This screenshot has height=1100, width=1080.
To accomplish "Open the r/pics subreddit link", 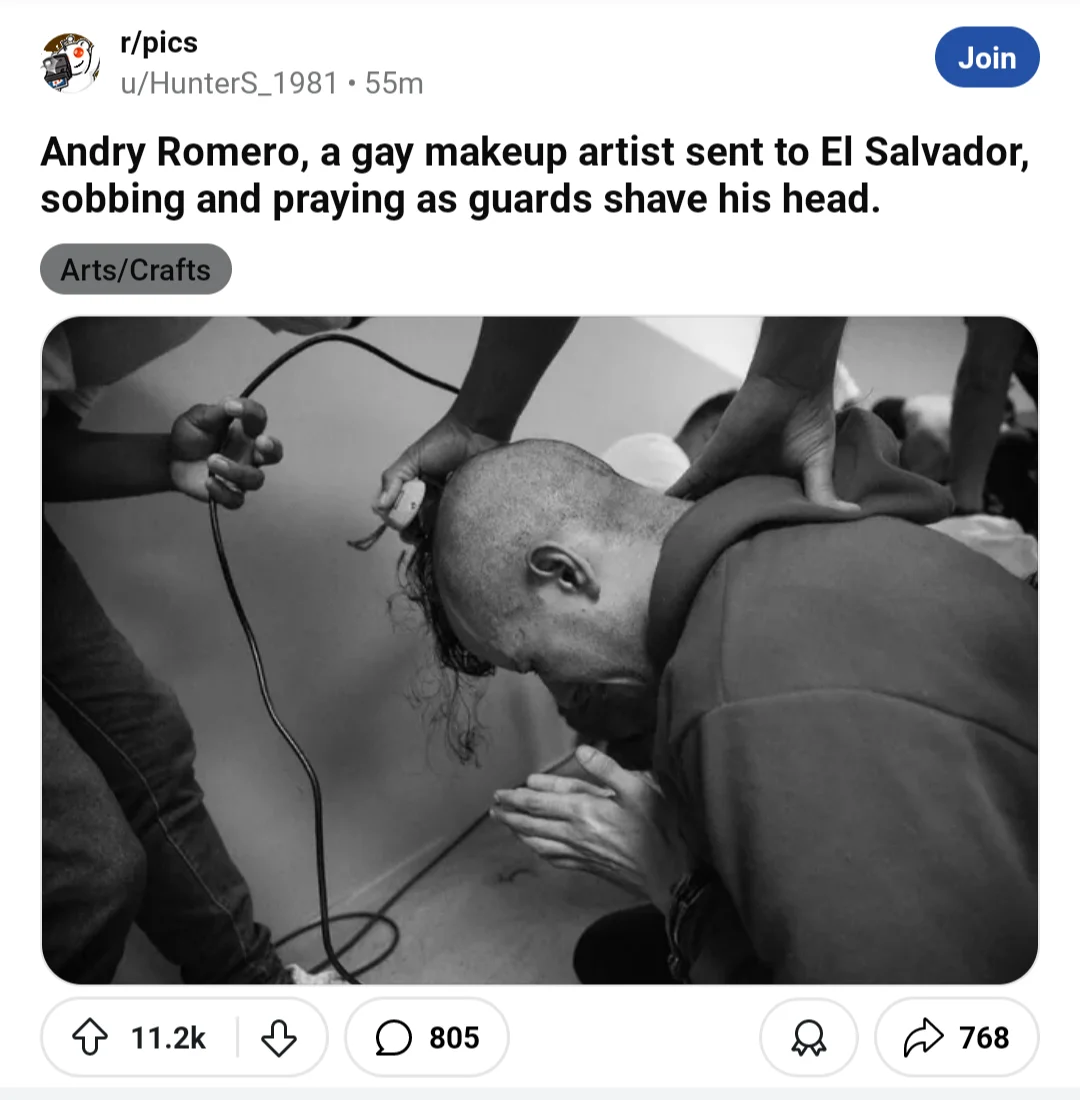I will [159, 43].
